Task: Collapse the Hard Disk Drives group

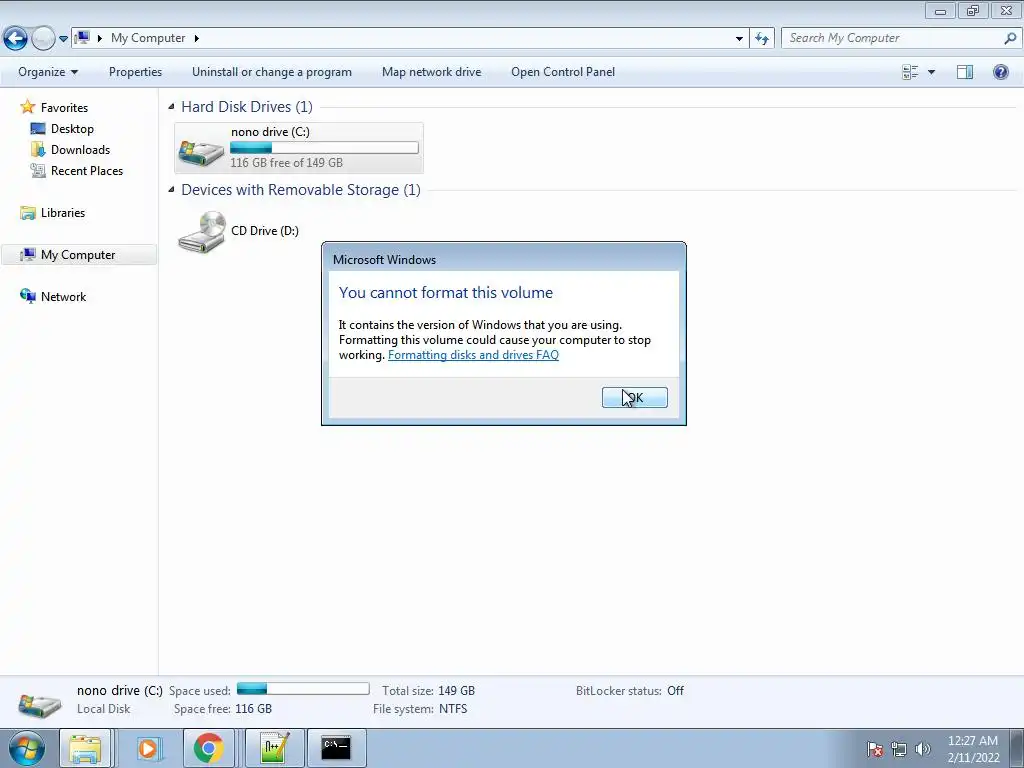Action: [x=171, y=106]
